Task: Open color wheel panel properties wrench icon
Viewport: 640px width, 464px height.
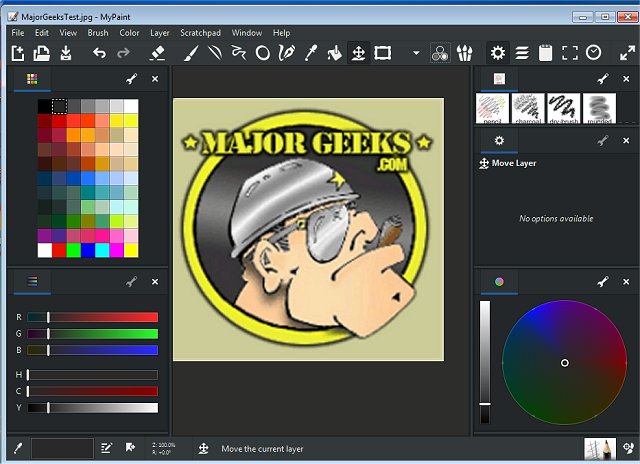Action: (602, 282)
